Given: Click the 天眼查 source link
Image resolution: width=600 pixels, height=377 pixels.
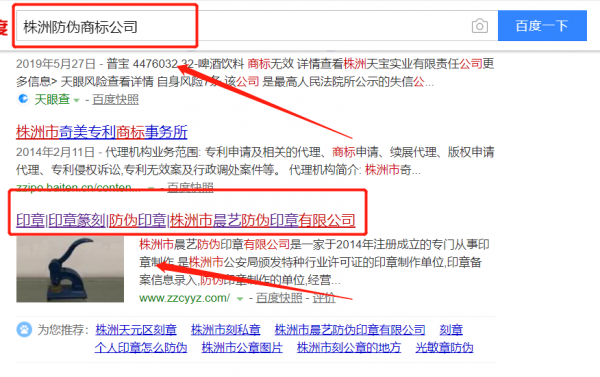Looking at the screenshot, I should click(52, 100).
